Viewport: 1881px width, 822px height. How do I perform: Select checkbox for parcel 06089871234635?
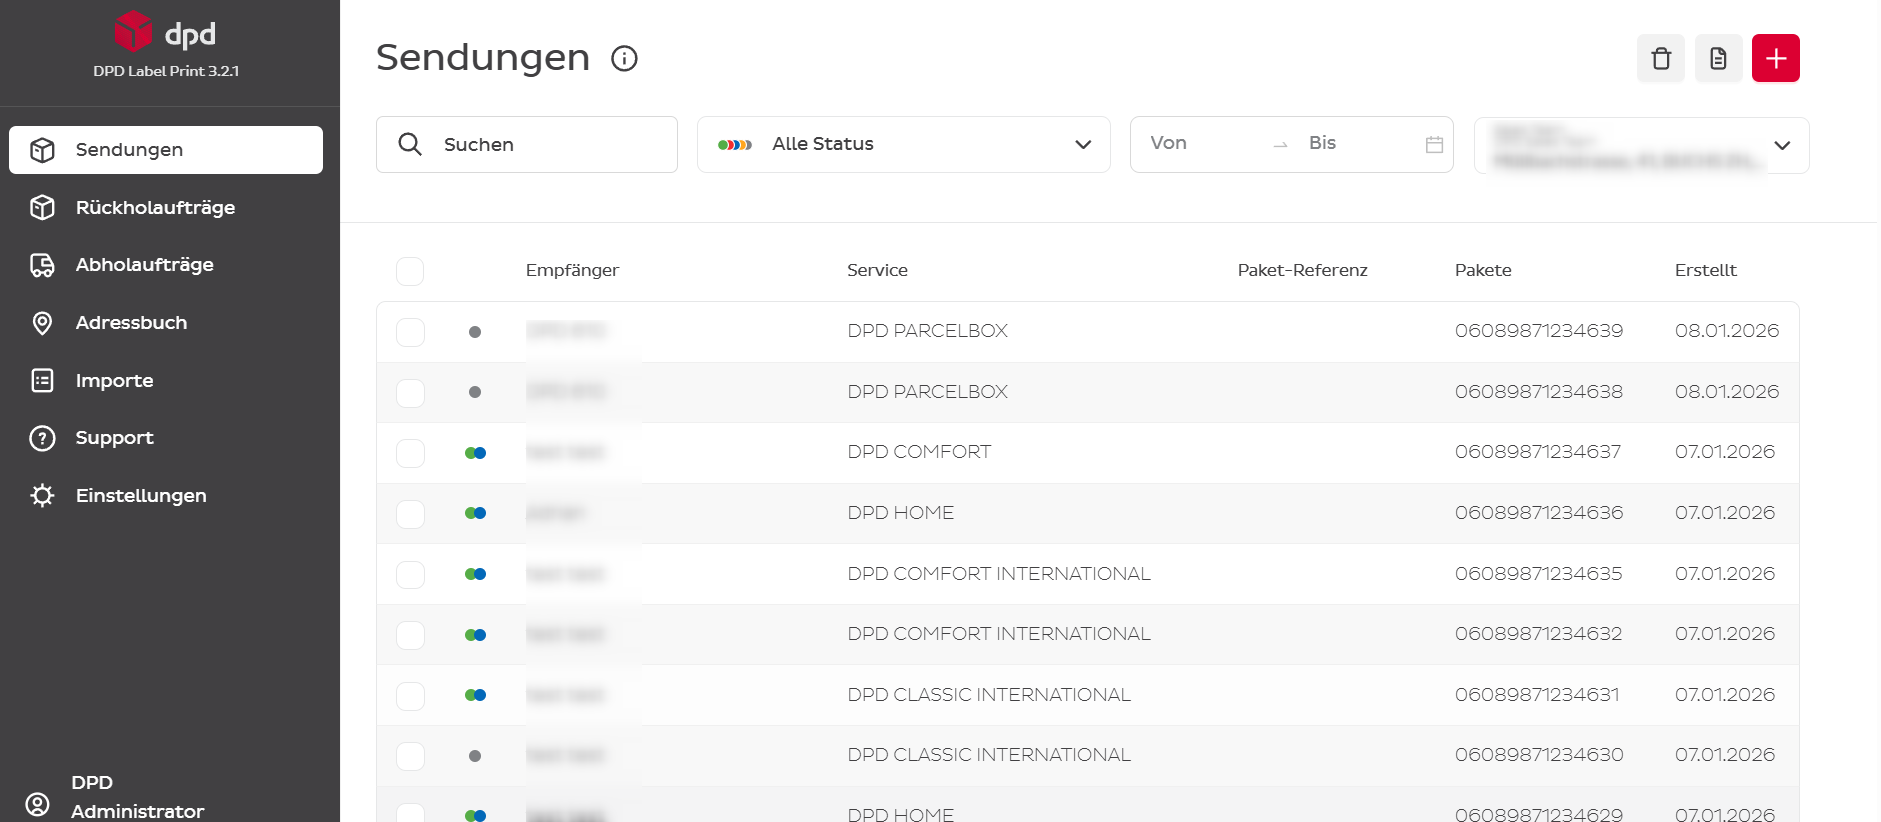pyautogui.click(x=410, y=575)
